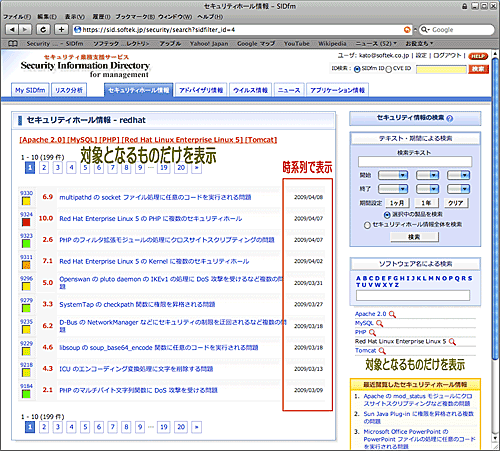Click the yellow severity icon for item 9218
Viewport: 500px width, 451px height.
tap(26, 373)
